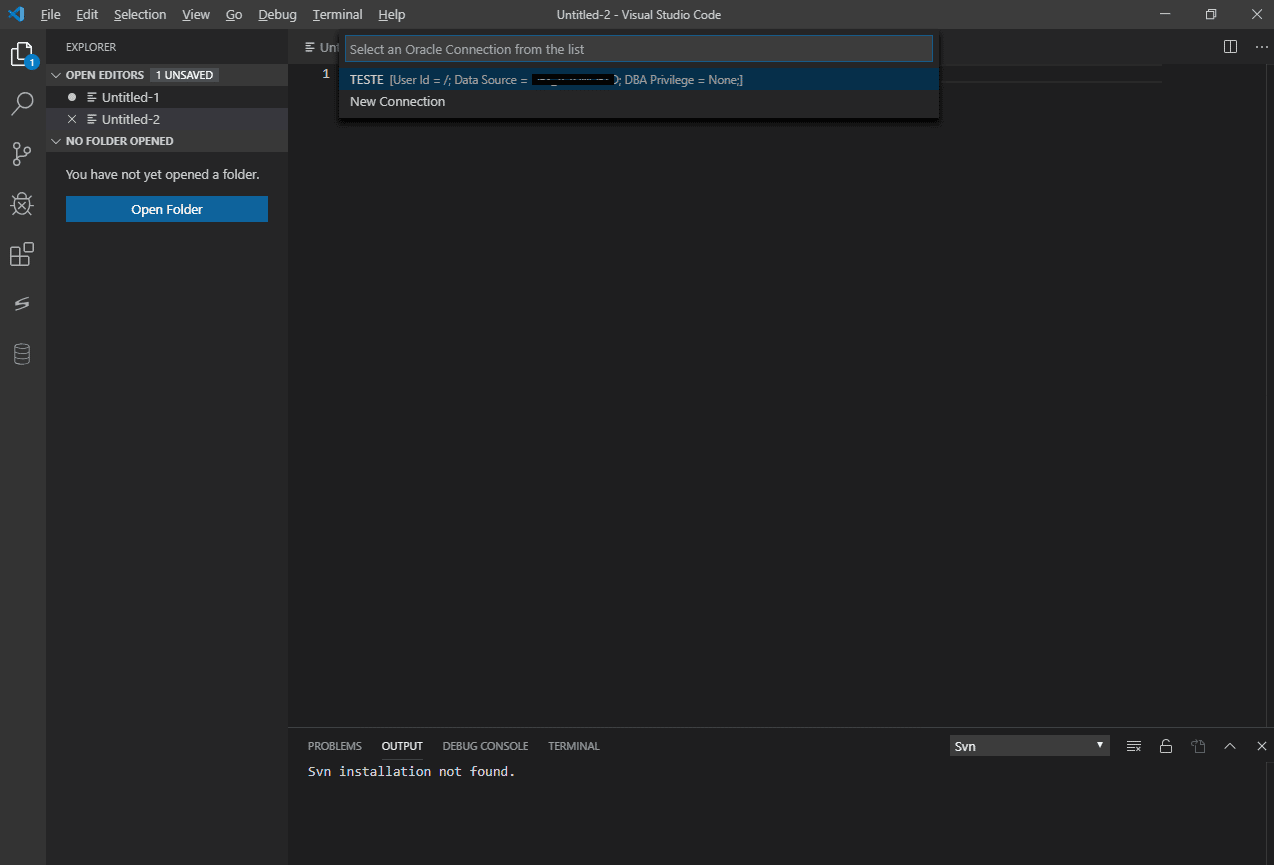Open the Extensions view icon
Screen dimensions: 1274x865
pyautogui.click(x=22, y=254)
